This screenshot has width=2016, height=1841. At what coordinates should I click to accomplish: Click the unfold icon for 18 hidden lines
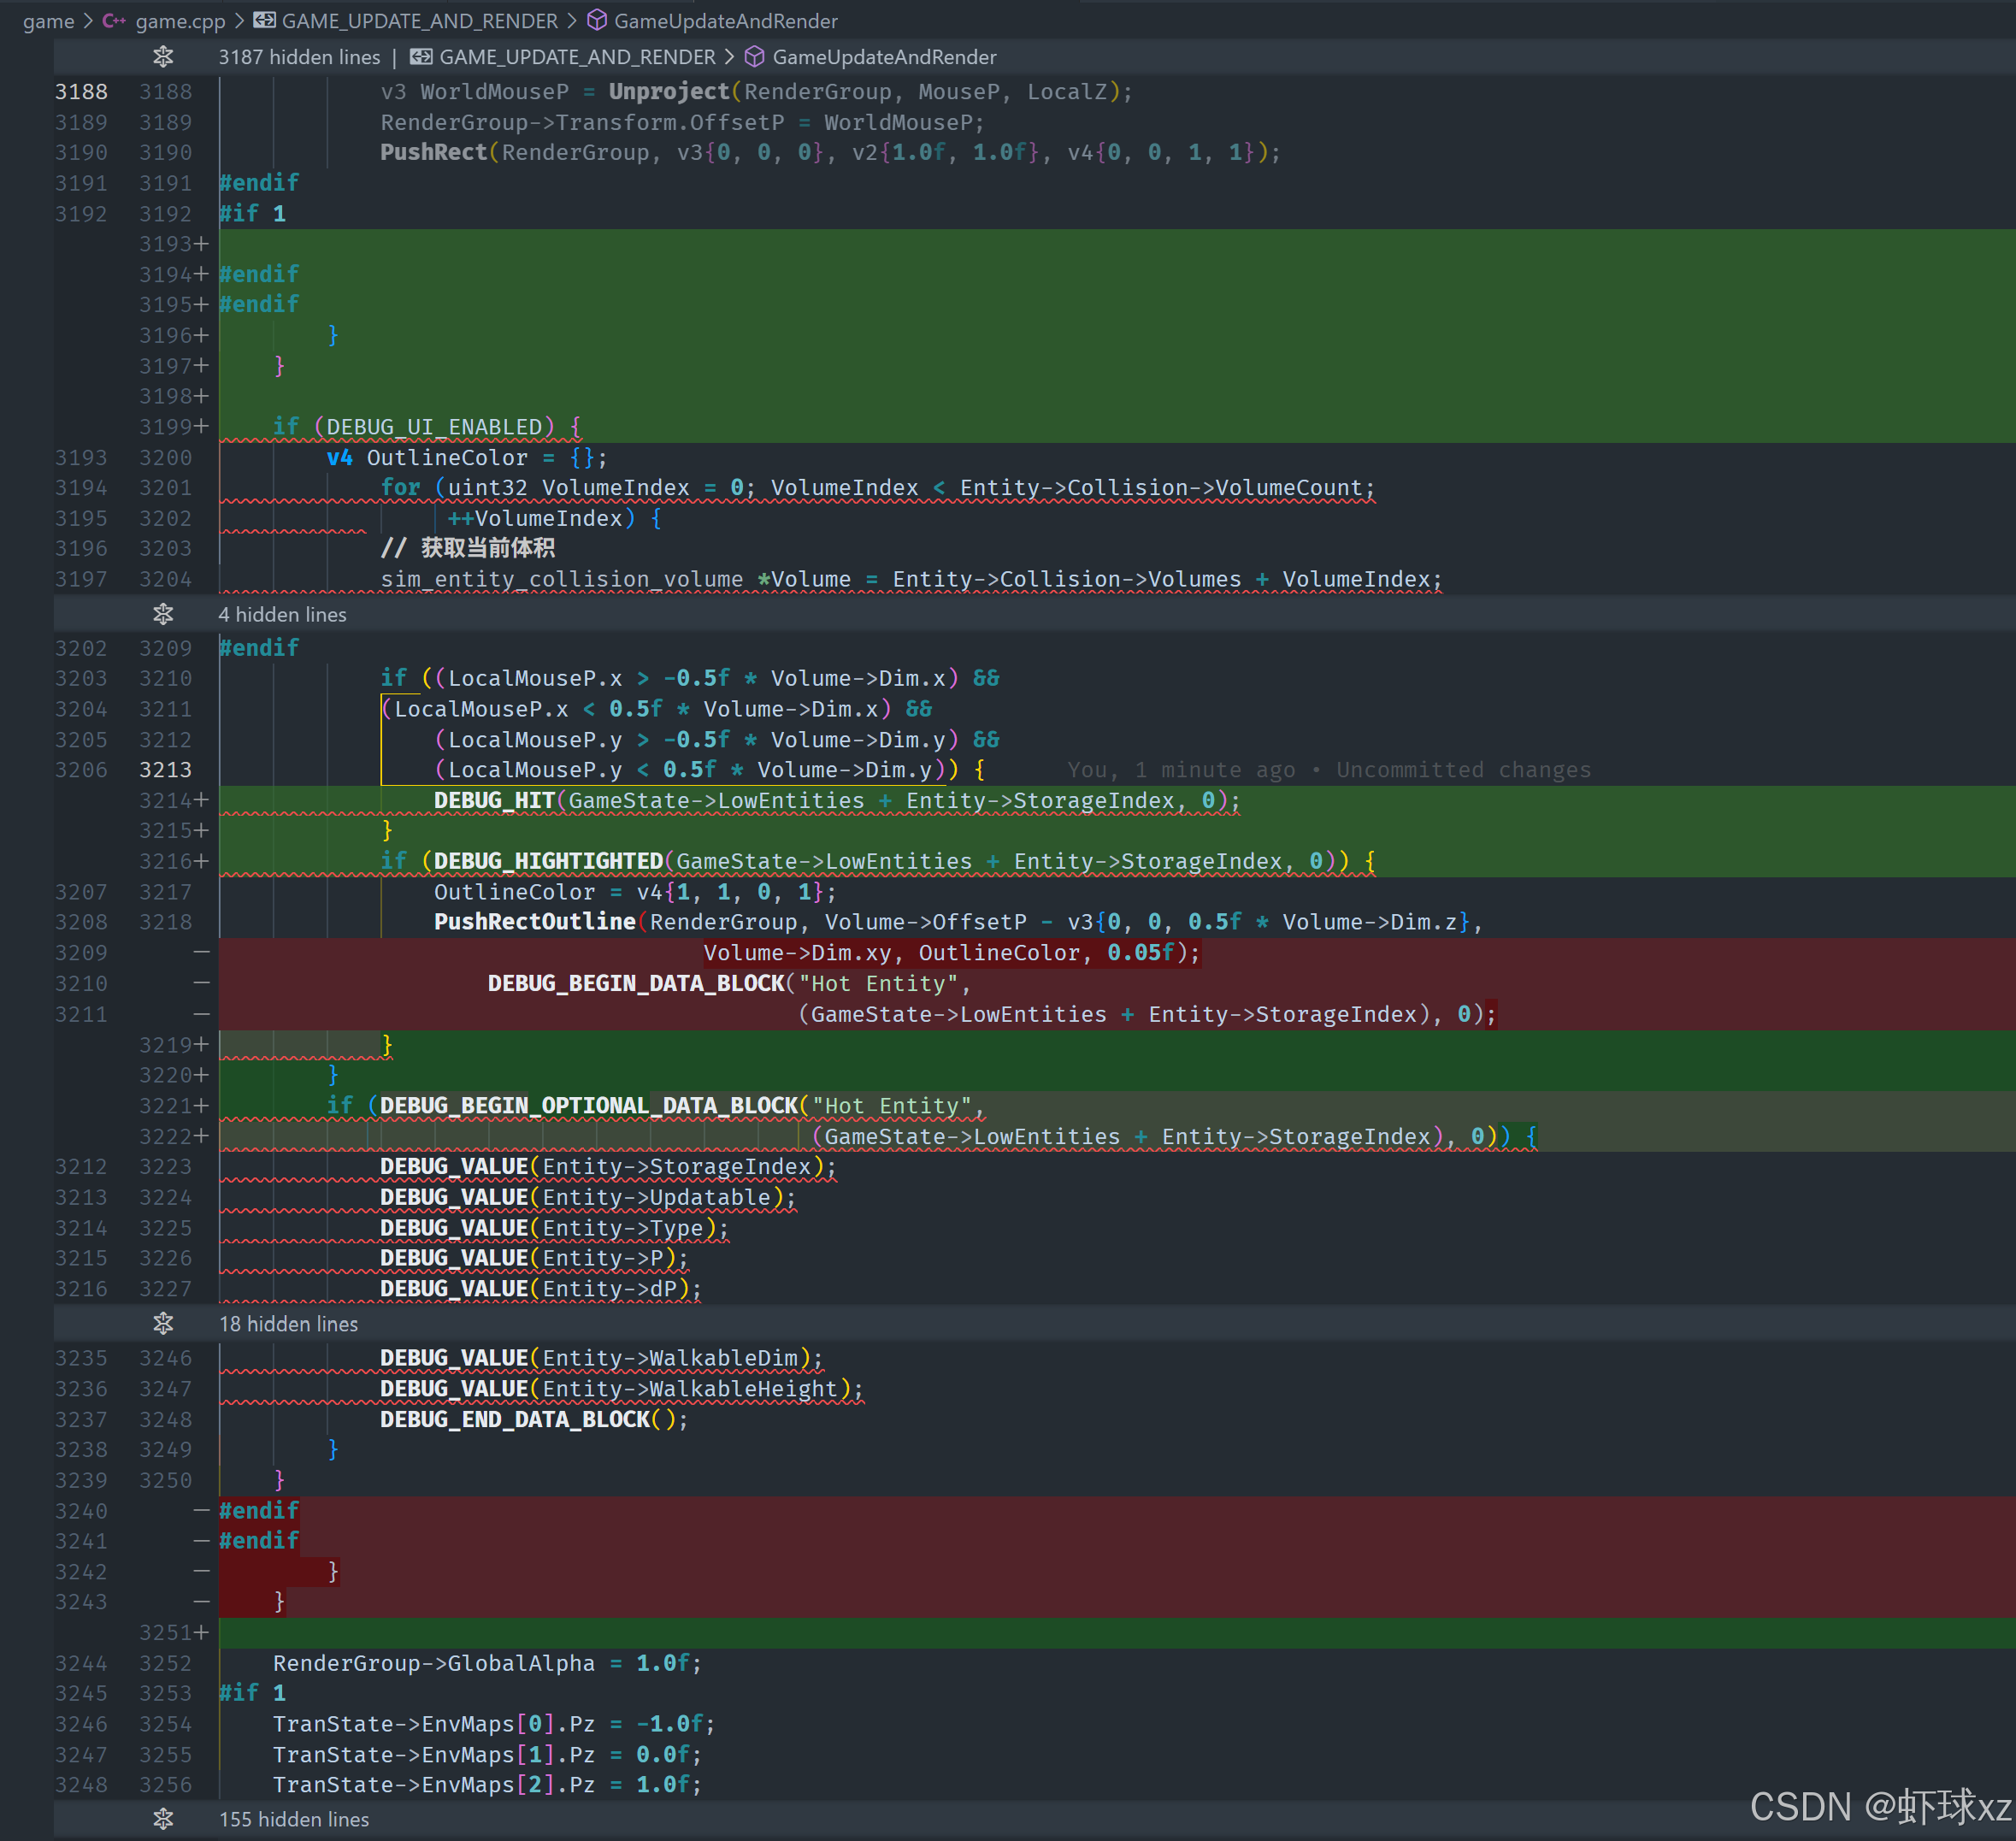pos(163,1323)
